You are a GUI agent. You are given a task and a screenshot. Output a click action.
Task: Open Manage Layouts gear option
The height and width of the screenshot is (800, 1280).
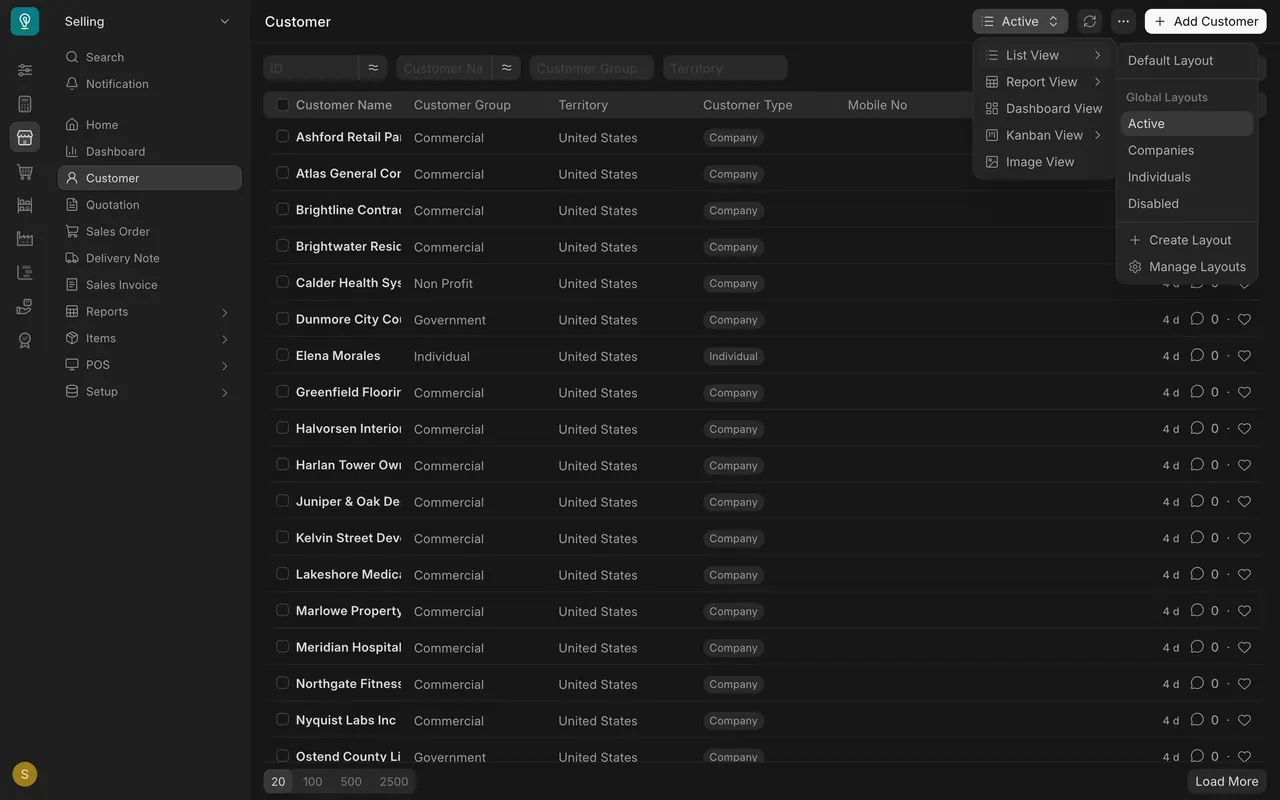1187,267
